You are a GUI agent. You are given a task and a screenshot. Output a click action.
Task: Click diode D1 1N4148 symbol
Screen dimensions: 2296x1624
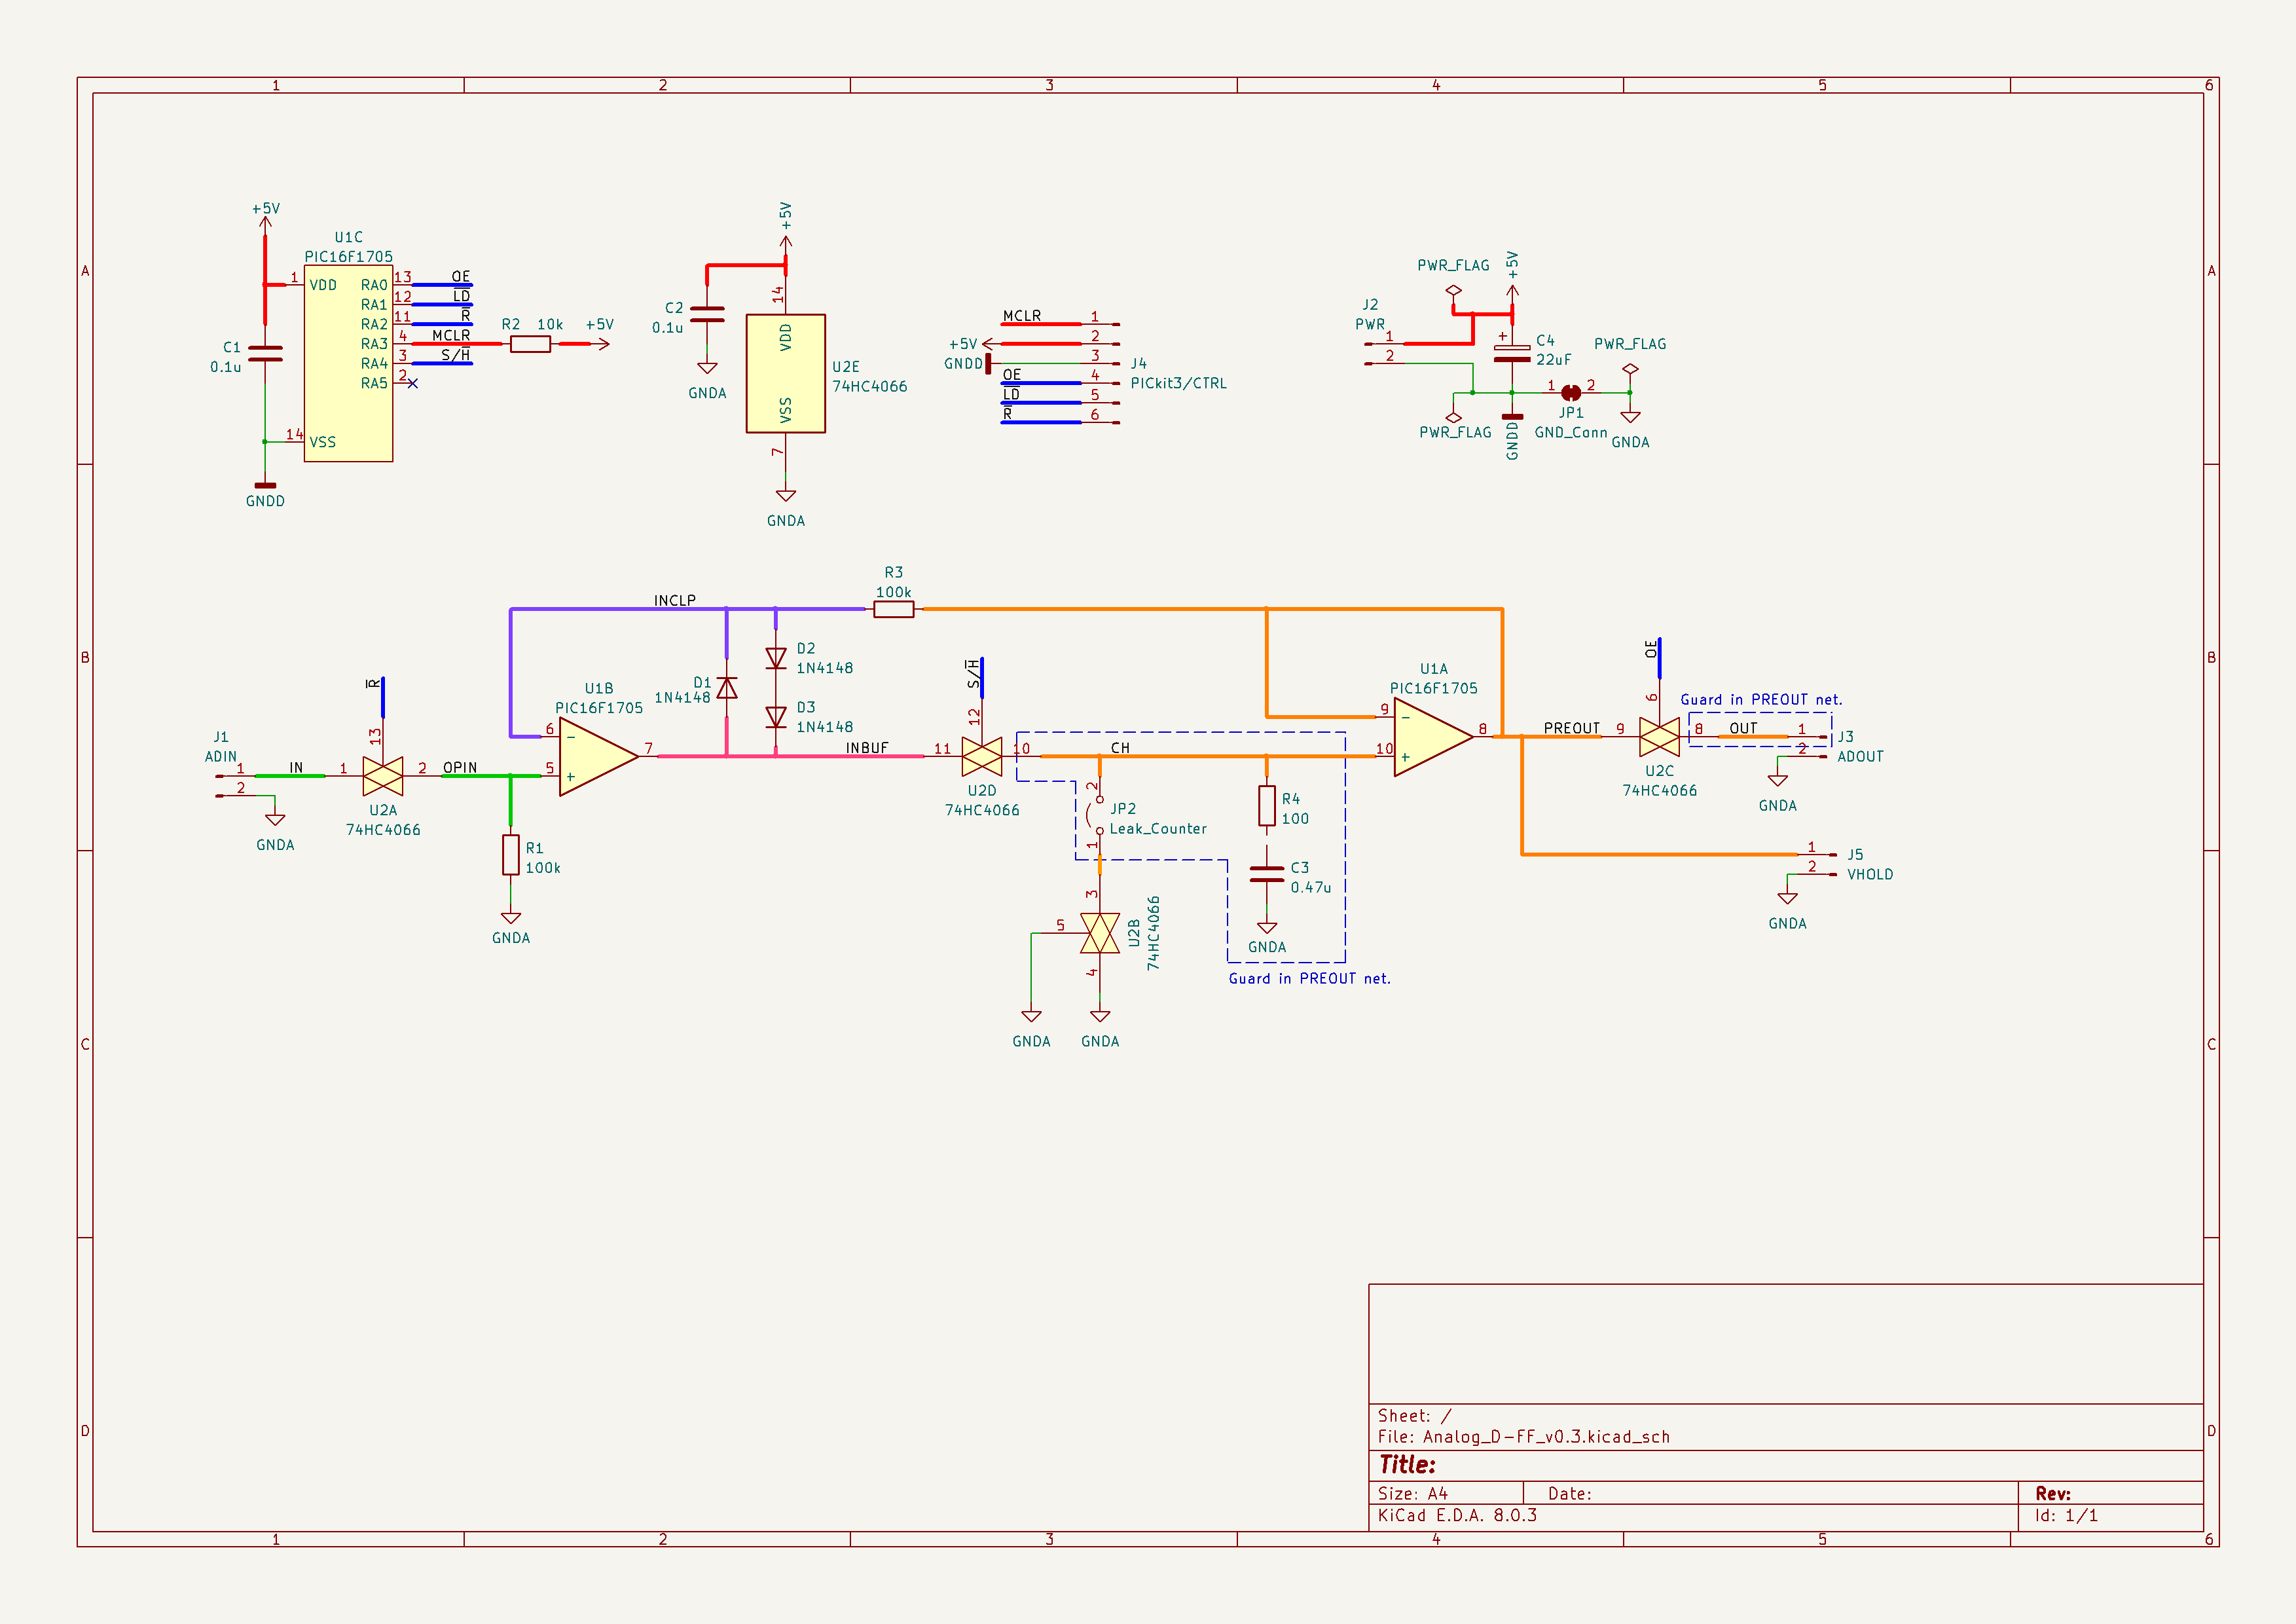[727, 688]
